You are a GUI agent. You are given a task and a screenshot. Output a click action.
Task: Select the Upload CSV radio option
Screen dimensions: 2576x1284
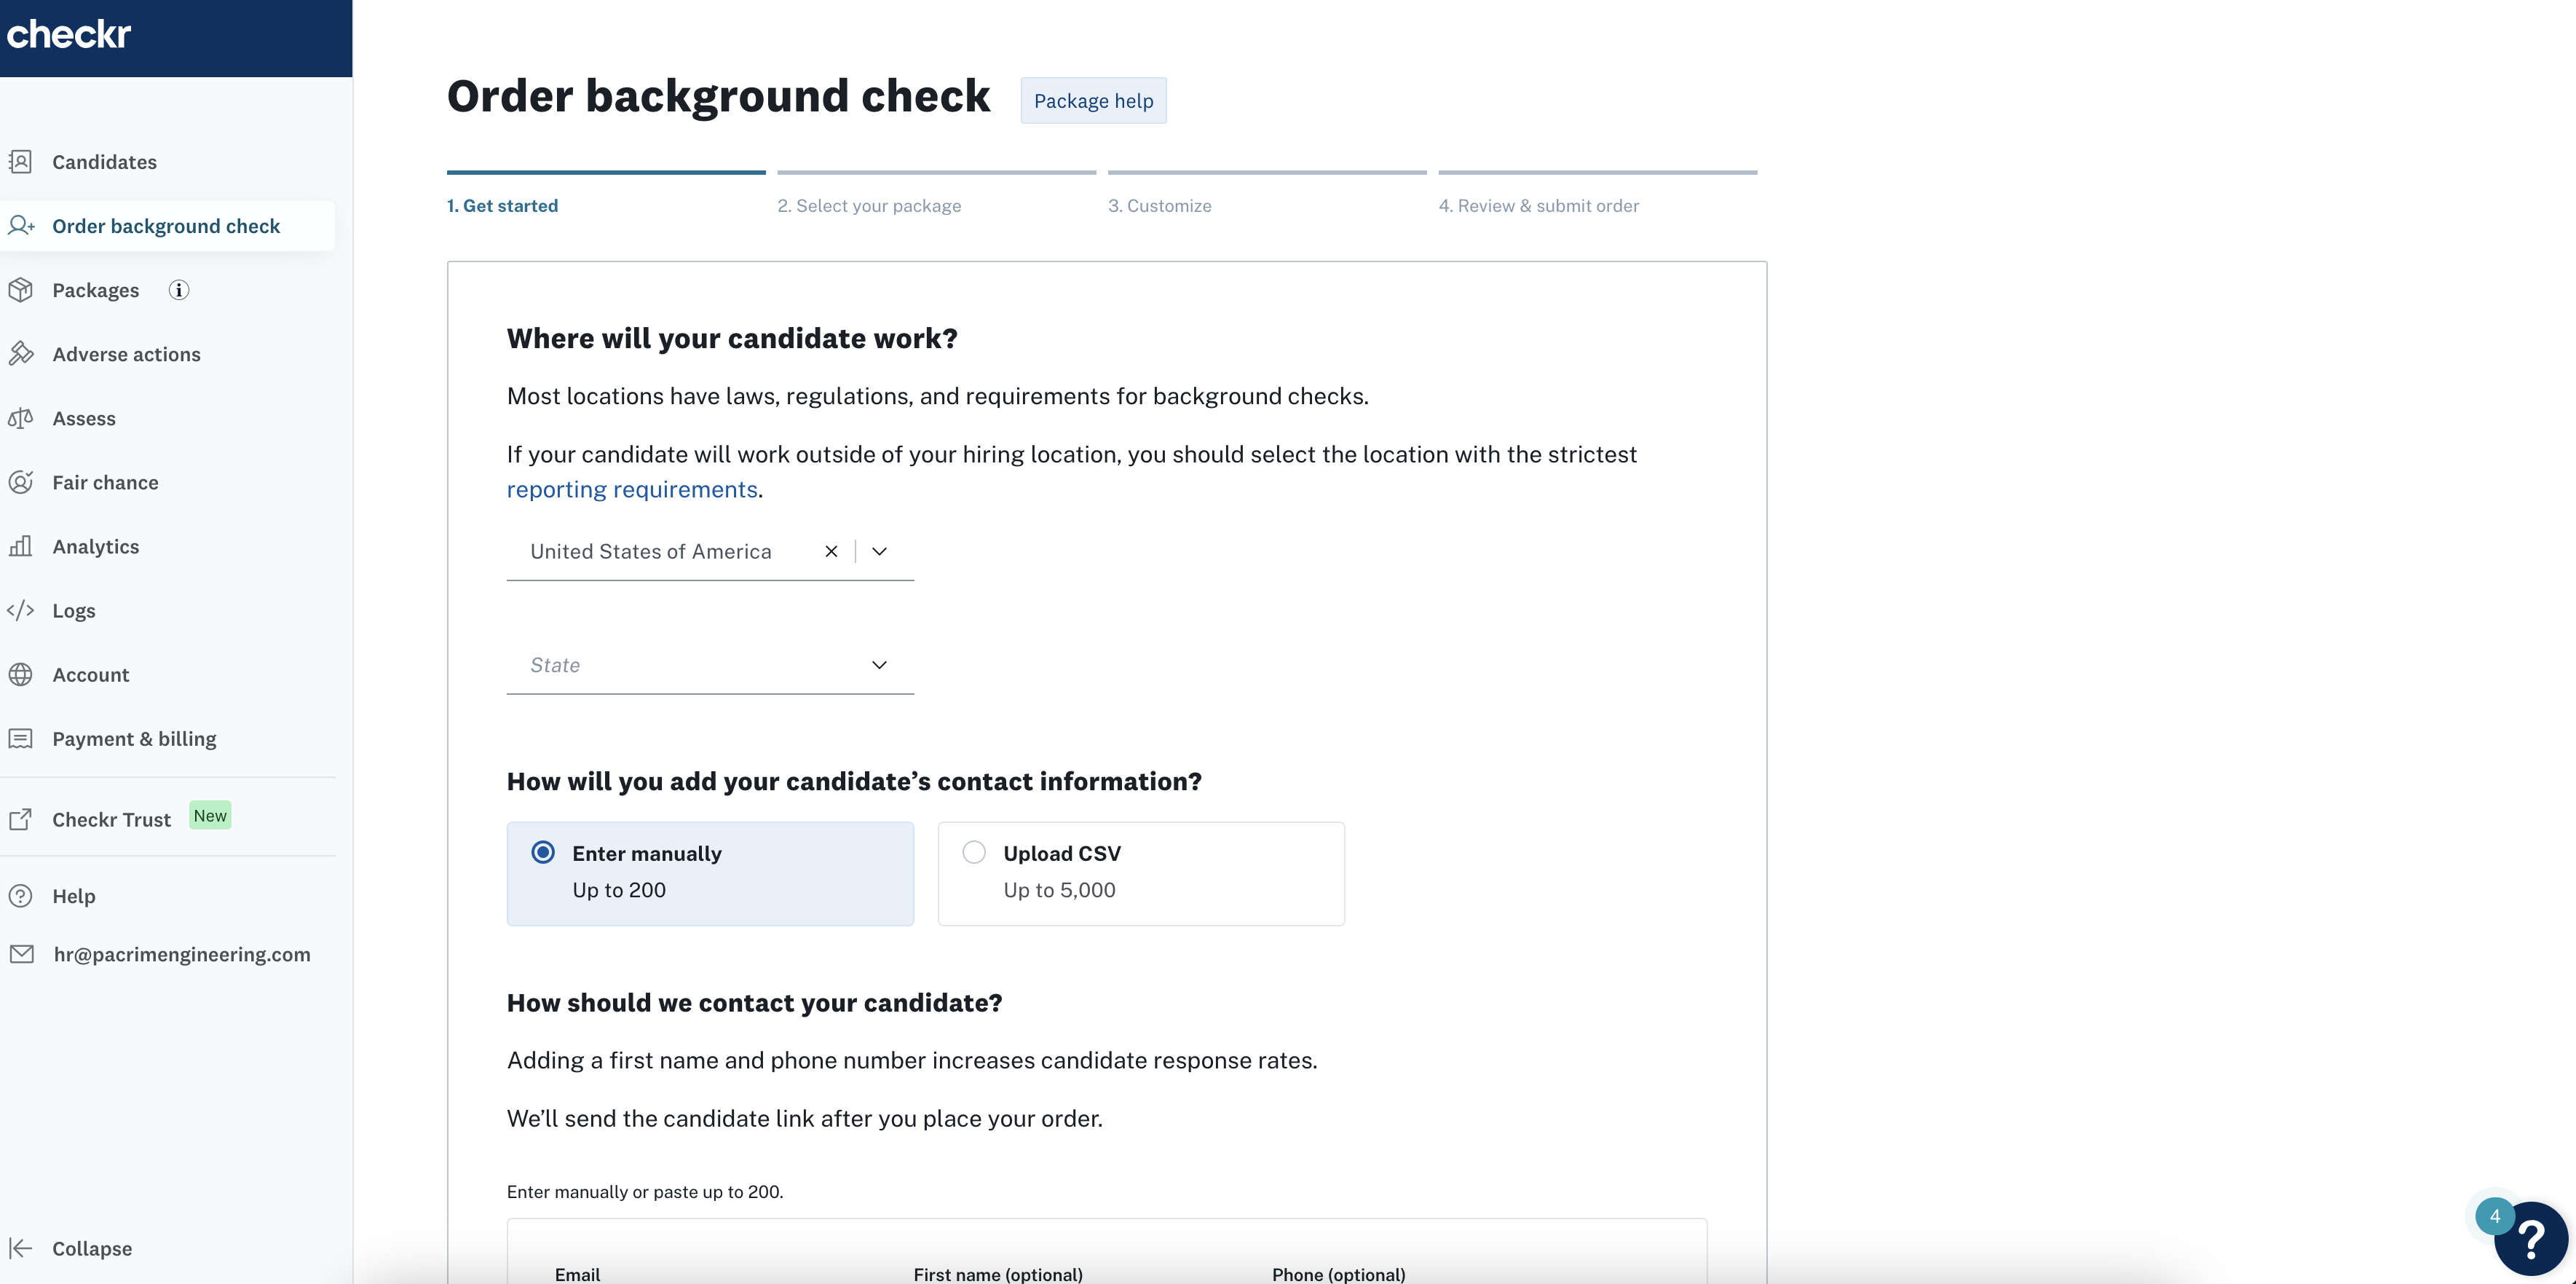point(974,852)
